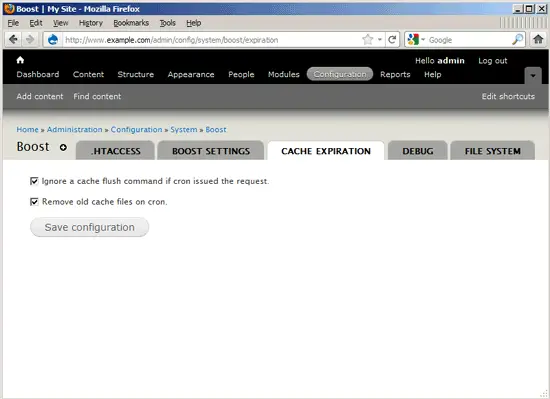Screen dimensions: 550x399
Task: Go to Dashboard in admin toolbar
Action: point(38,74)
